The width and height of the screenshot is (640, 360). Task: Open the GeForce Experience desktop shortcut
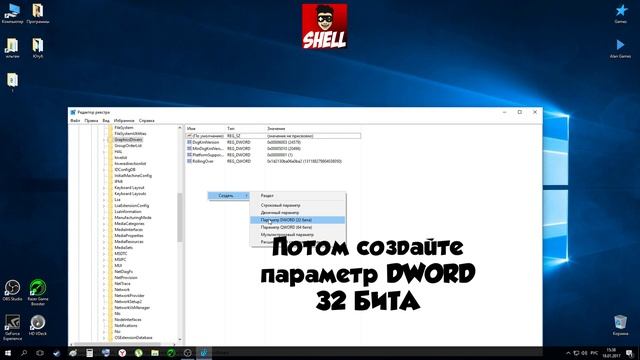(x=12, y=327)
